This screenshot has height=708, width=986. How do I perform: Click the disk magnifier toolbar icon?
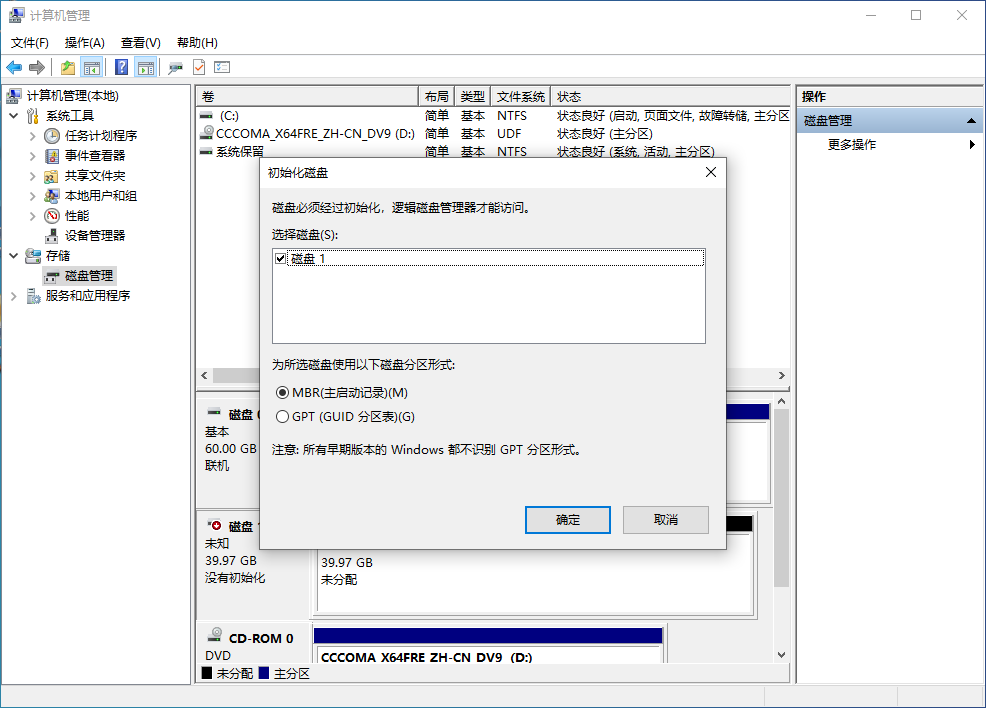point(175,67)
